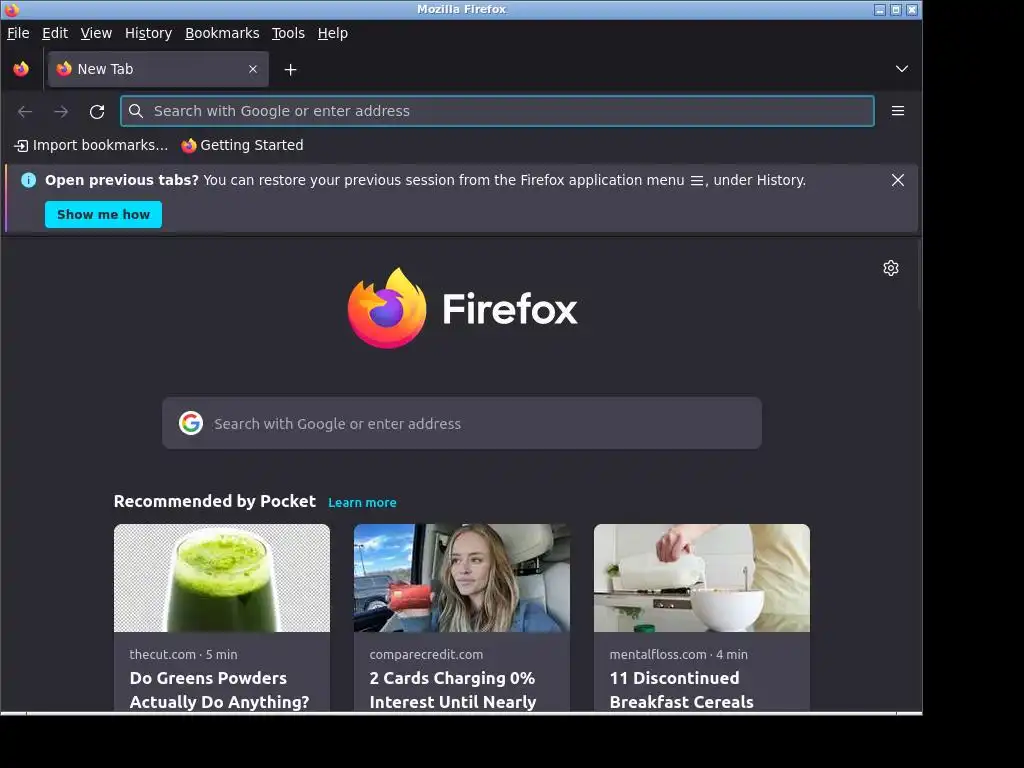Click Show me how button
Image resolution: width=1024 pixels, height=768 pixels.
click(103, 214)
